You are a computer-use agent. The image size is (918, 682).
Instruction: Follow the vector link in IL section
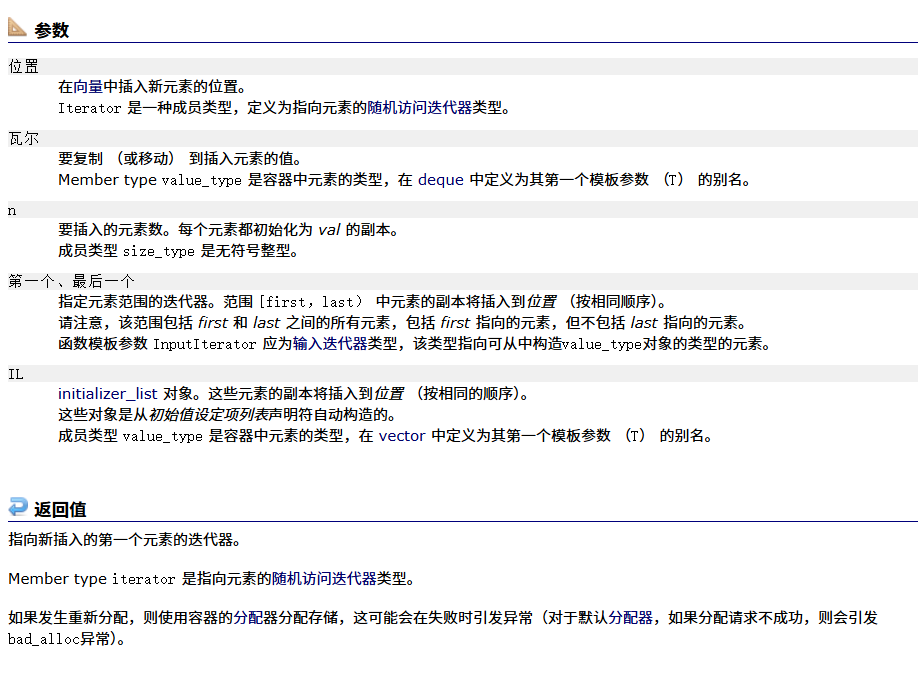(x=402, y=436)
